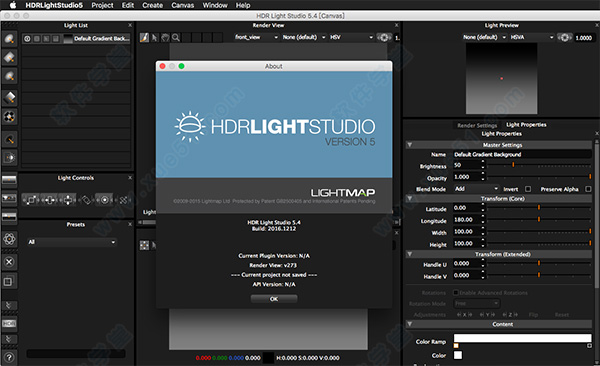Close the Light Controls panel
Image resolution: width=600 pixels, height=366 pixels.
click(130, 178)
